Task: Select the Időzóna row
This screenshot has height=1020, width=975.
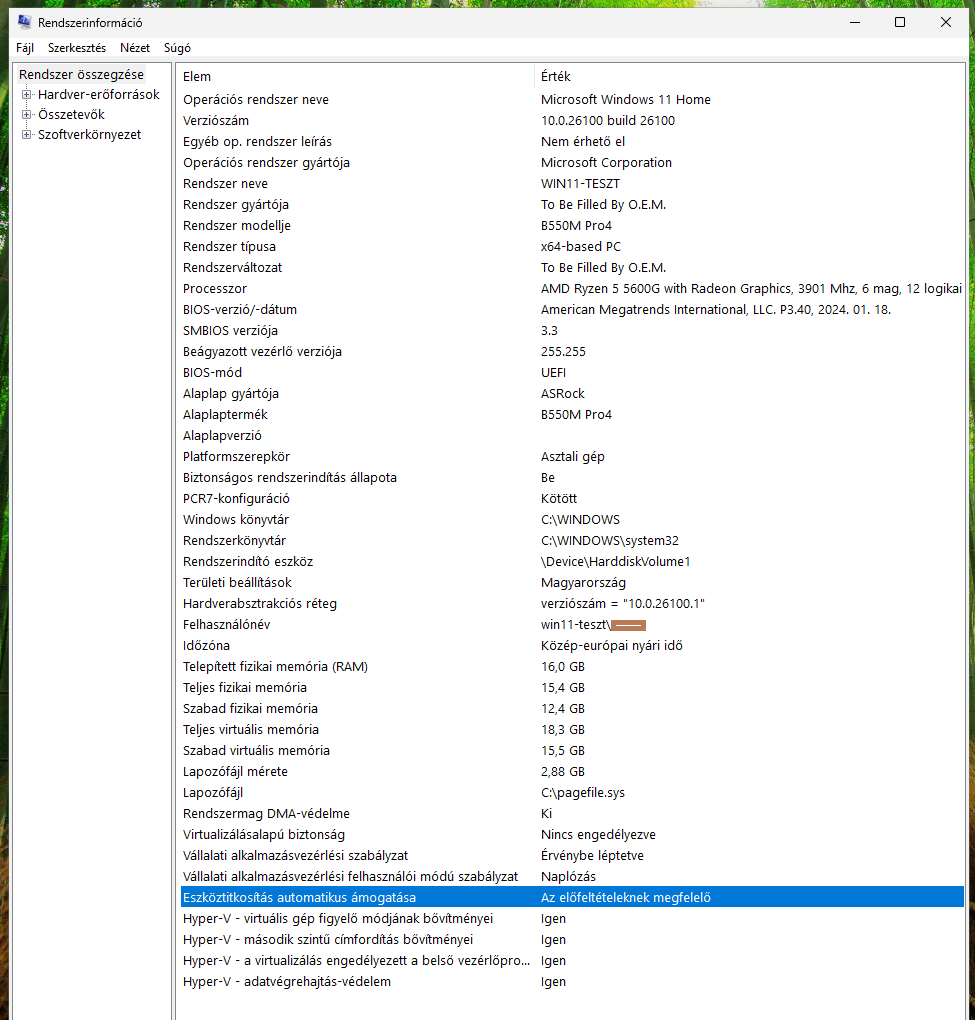Action: coord(572,646)
